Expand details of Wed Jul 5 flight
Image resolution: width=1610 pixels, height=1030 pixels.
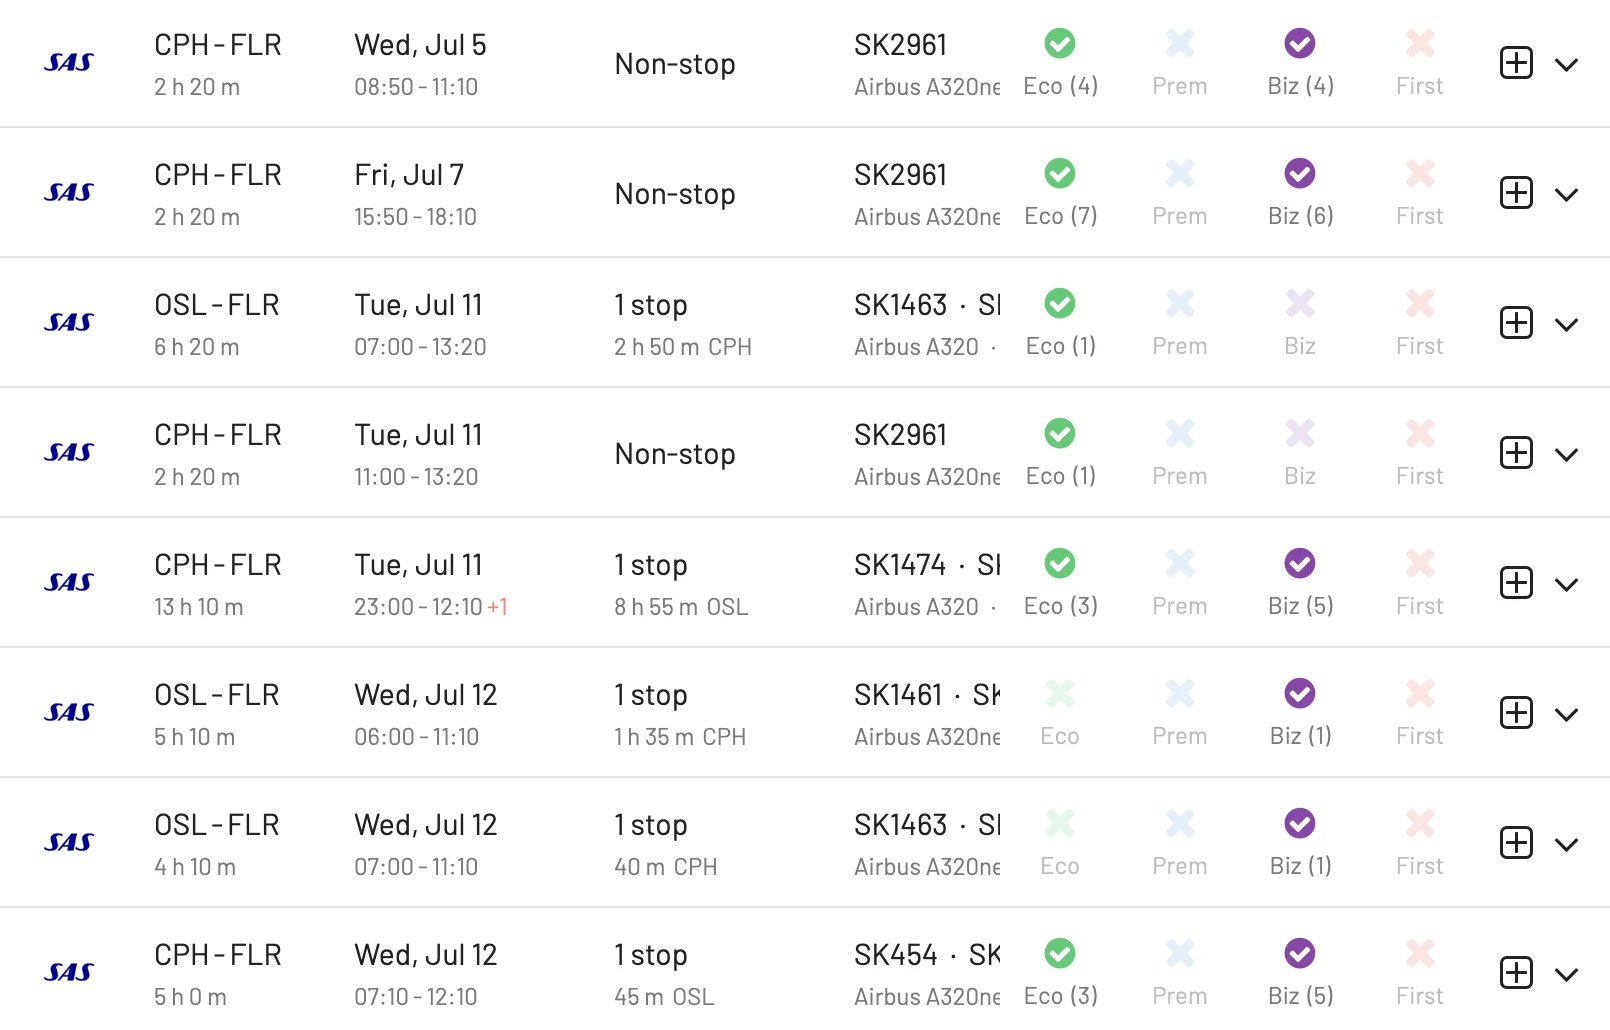coord(1567,64)
